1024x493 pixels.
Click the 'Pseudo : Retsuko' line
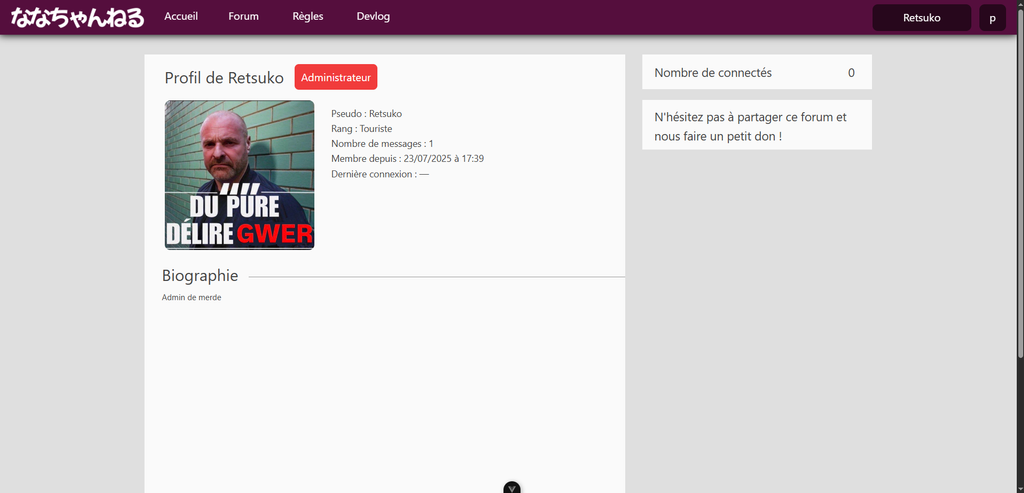pyautogui.click(x=366, y=114)
